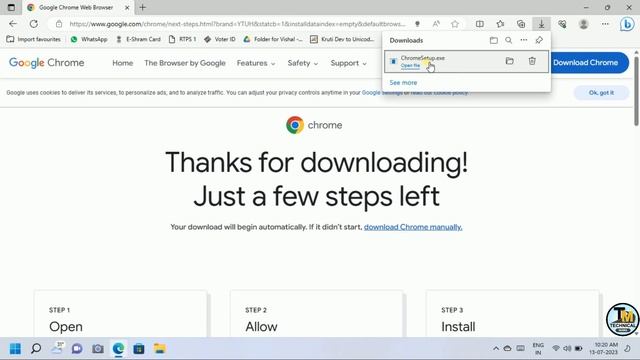Open taskbar Search
Viewport: 640px width, 360px height.
point(36,349)
